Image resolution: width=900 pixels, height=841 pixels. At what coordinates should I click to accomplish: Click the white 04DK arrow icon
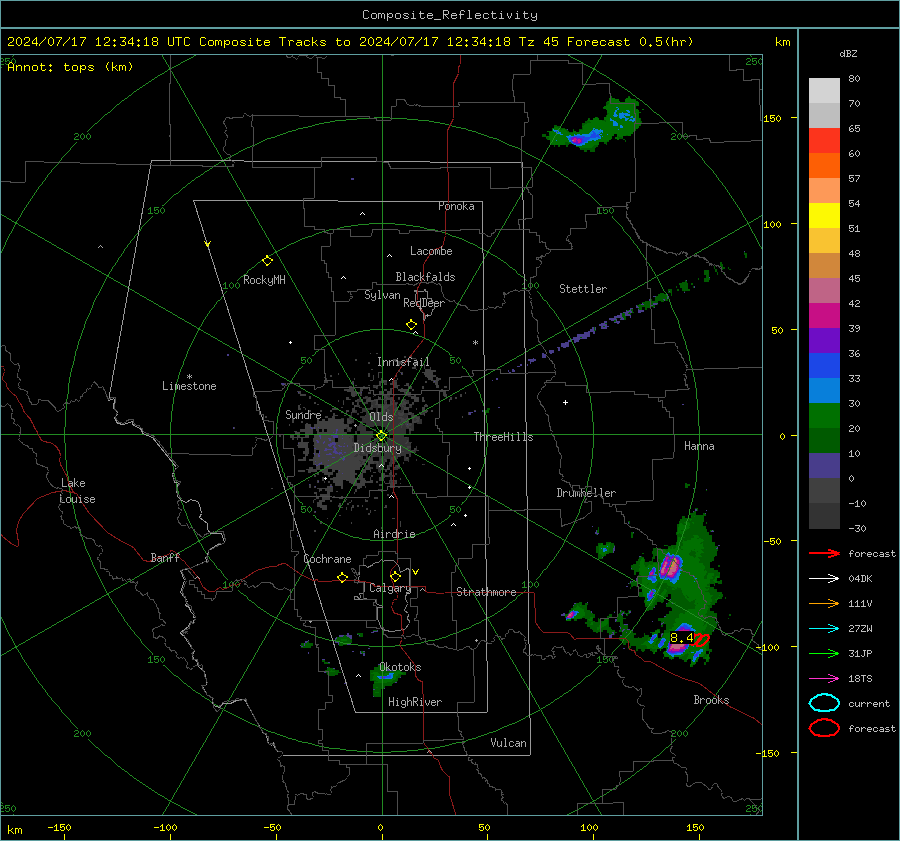point(824,579)
